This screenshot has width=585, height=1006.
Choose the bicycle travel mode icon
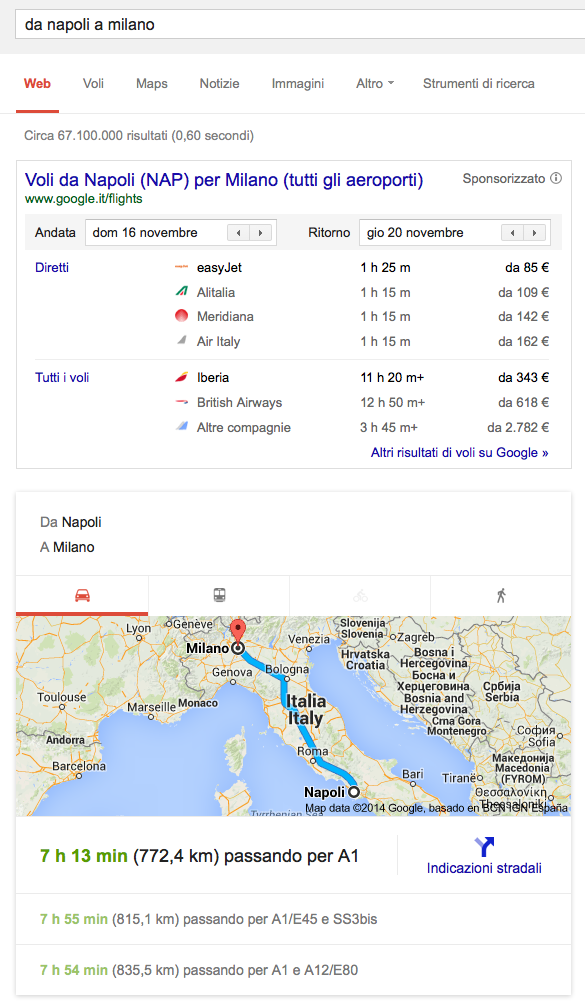pos(360,595)
